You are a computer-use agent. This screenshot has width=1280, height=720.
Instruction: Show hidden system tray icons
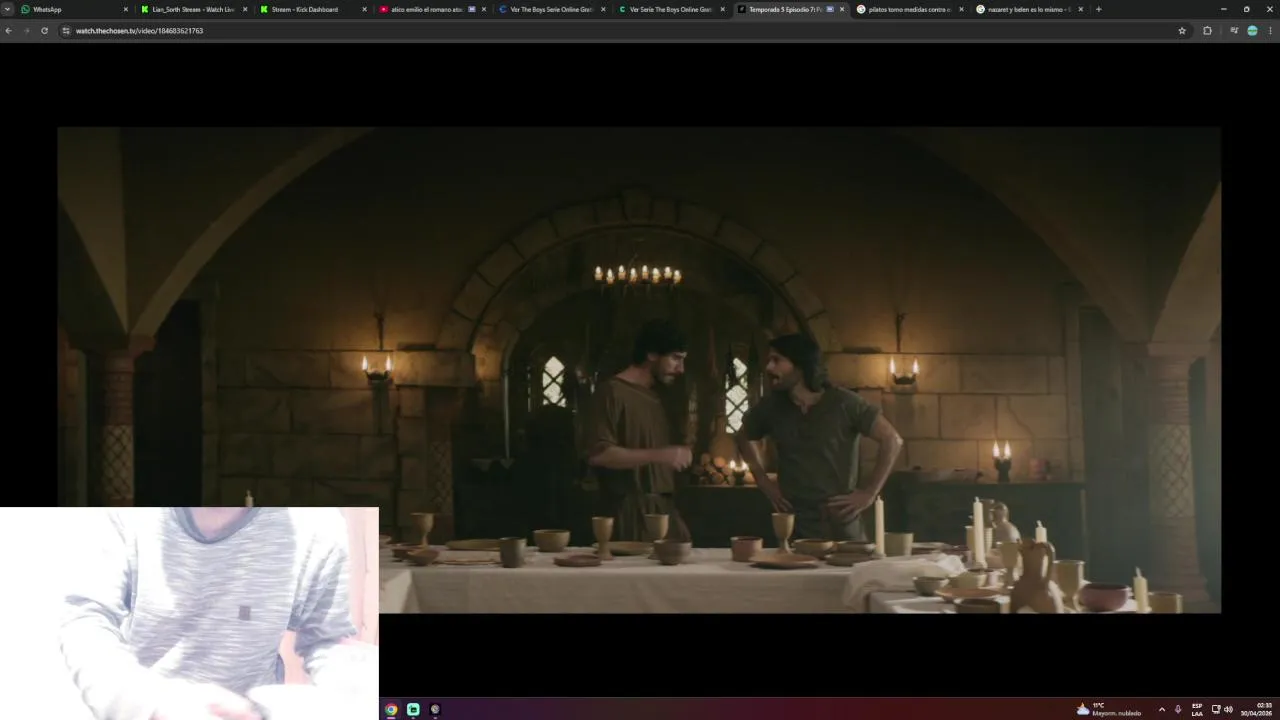1161,709
